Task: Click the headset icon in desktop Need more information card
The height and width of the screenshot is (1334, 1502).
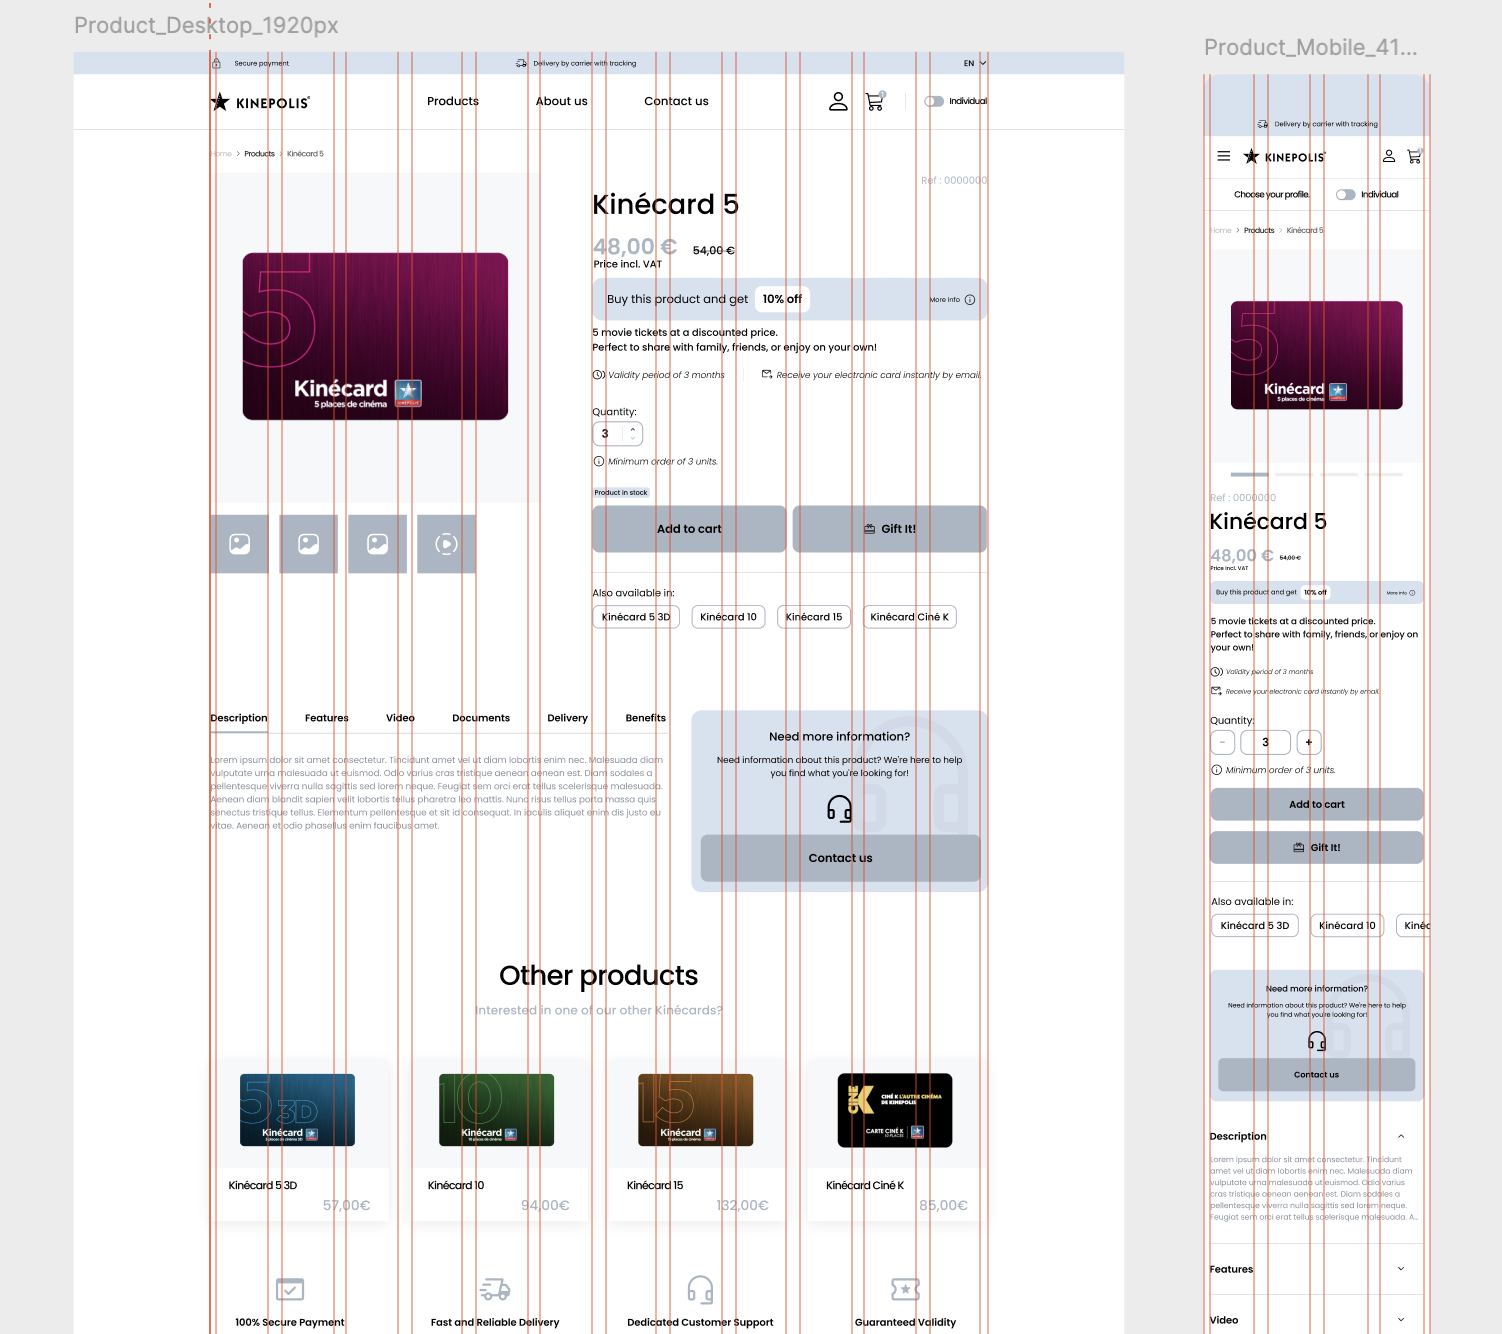Action: pyautogui.click(x=840, y=808)
